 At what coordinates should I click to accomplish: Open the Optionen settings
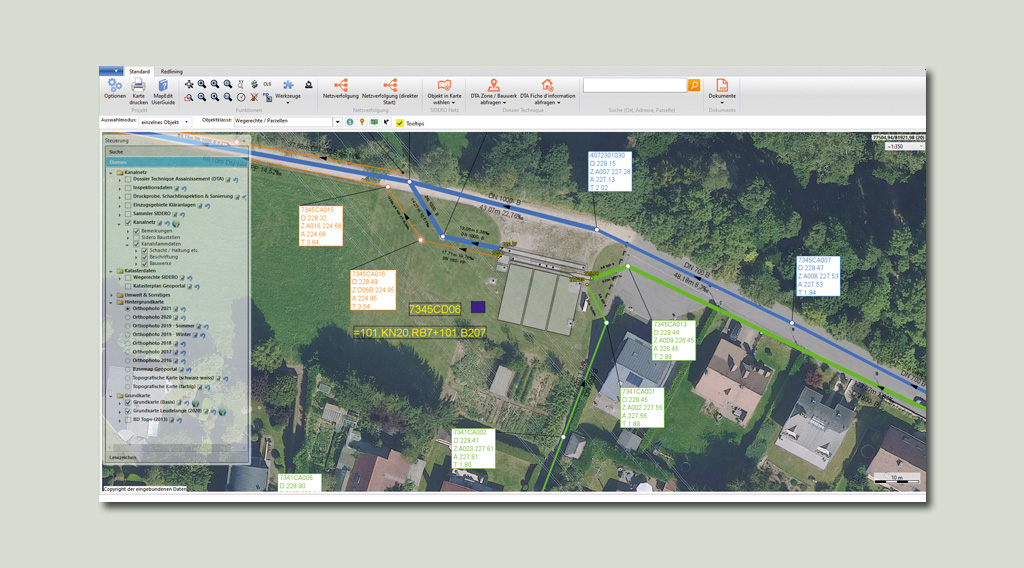(x=115, y=87)
